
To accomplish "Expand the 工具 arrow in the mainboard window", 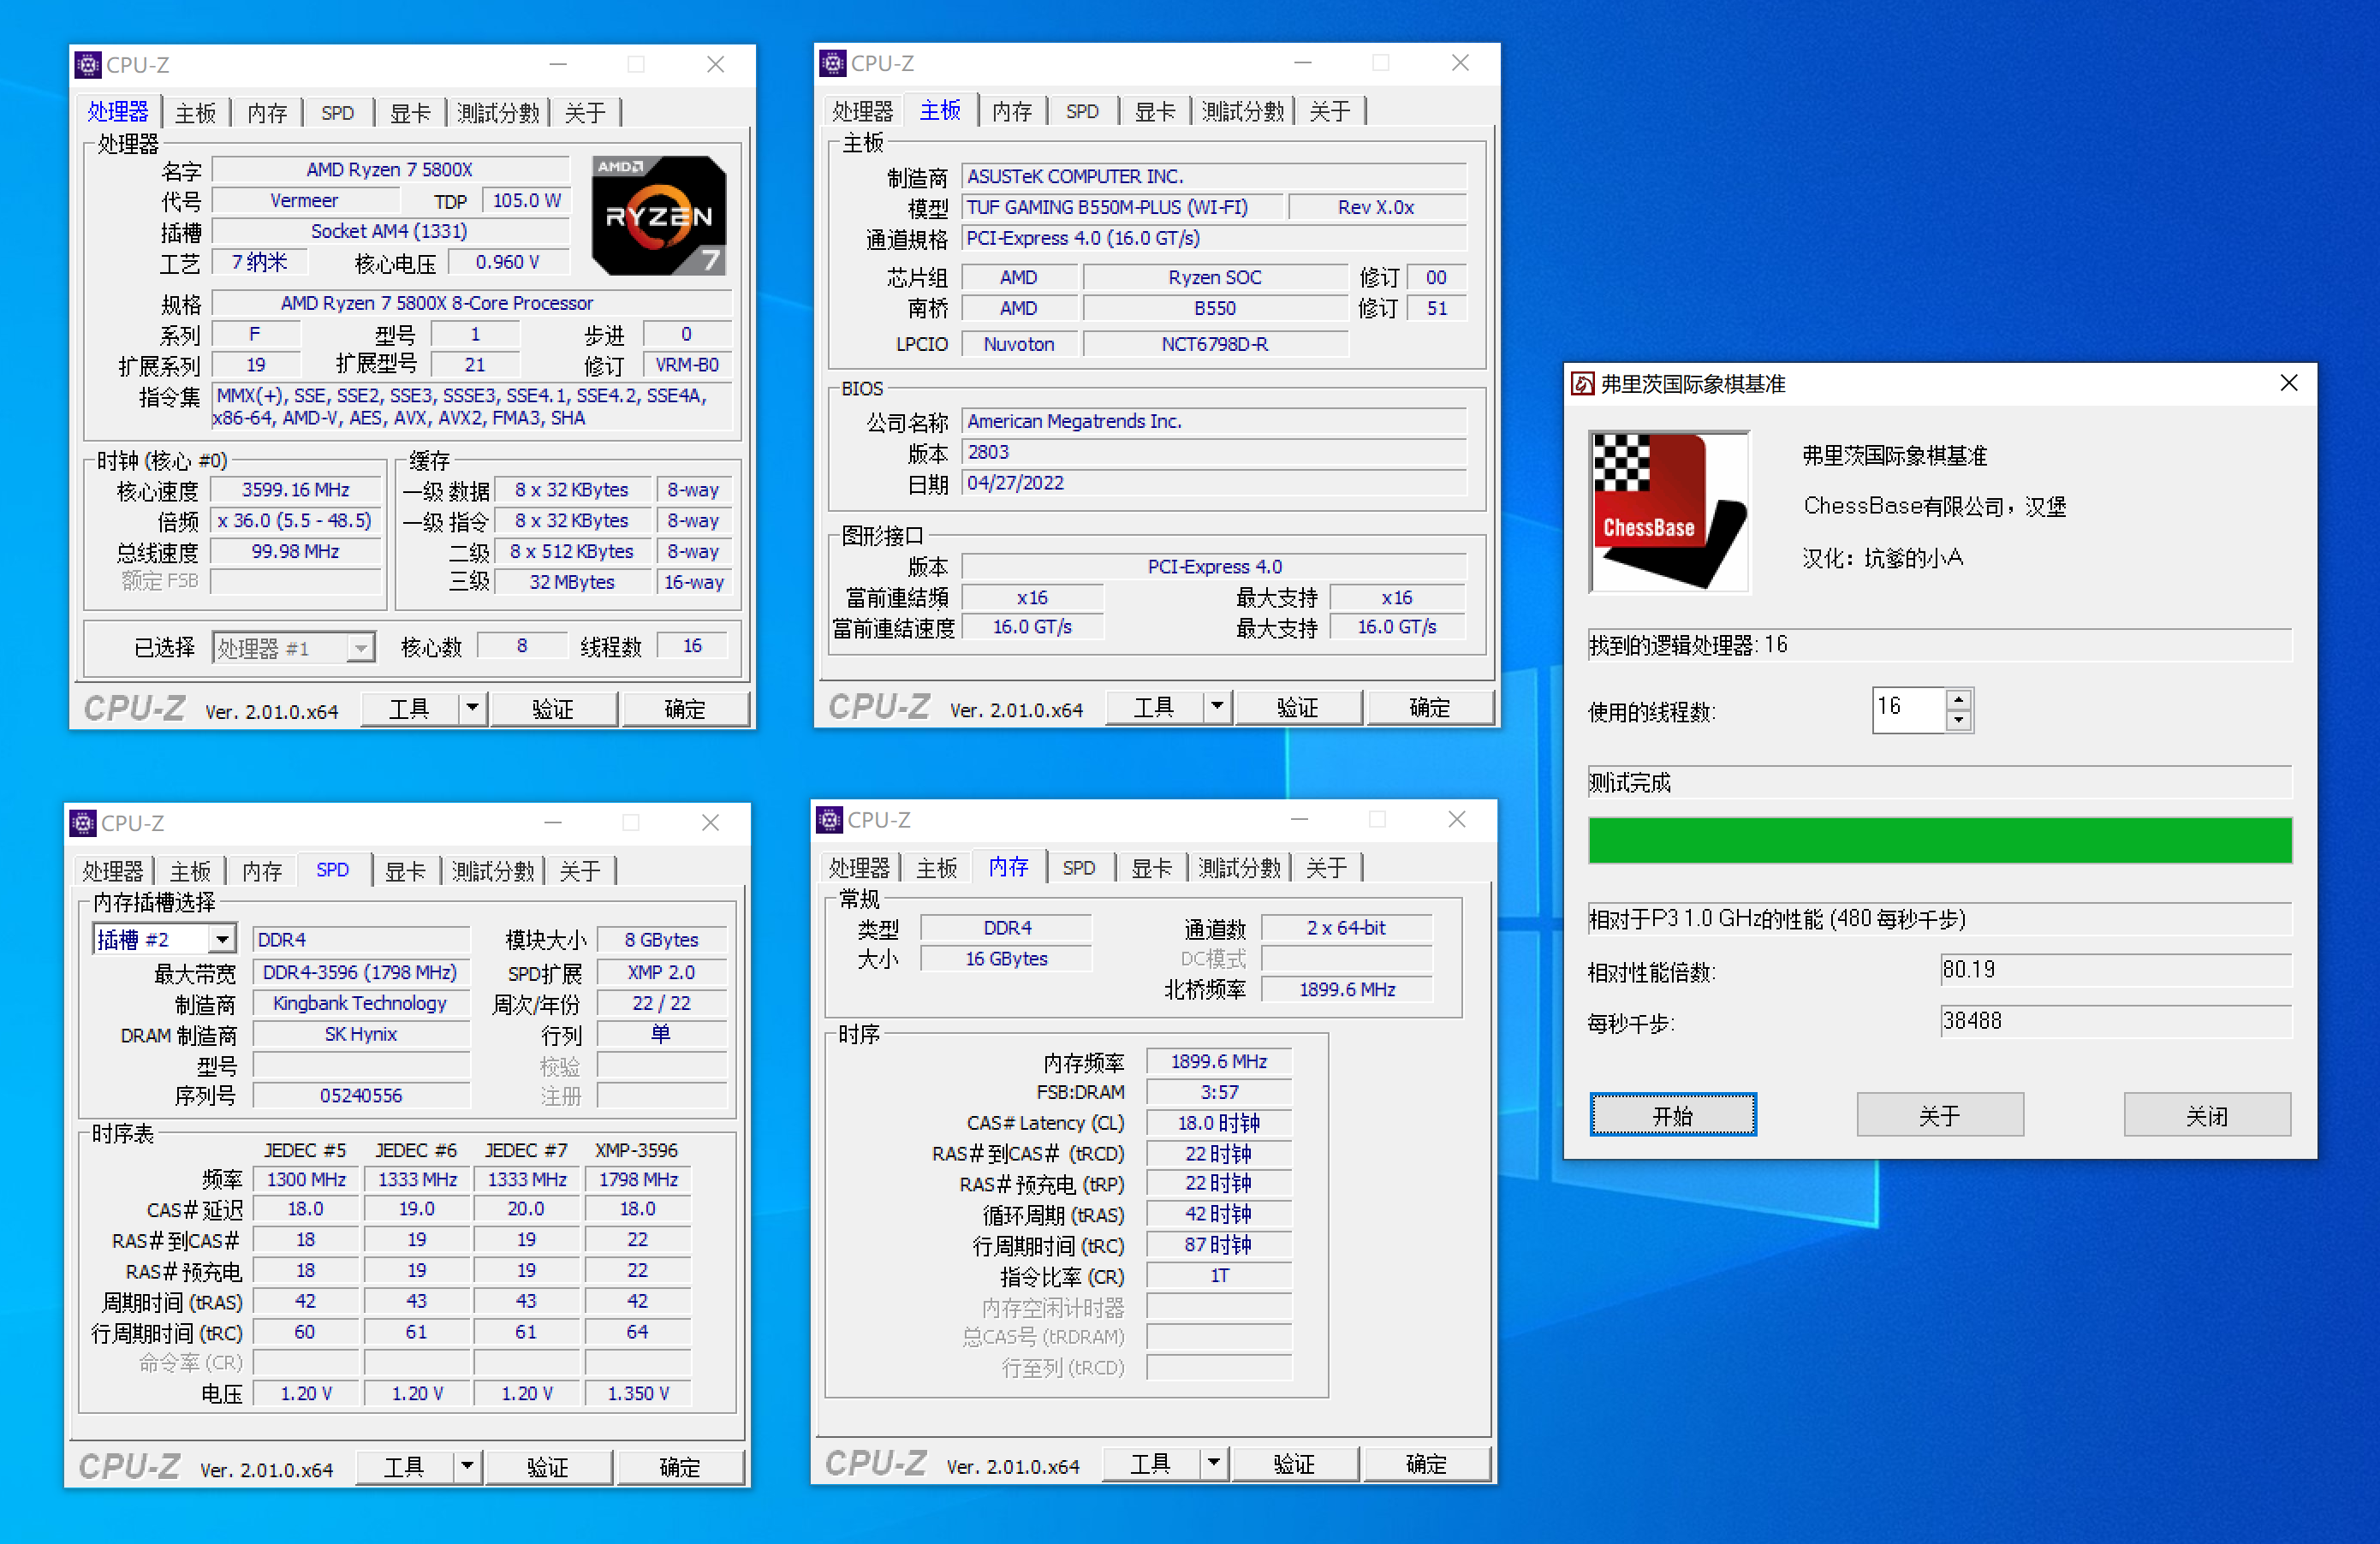I will (x=1217, y=707).
